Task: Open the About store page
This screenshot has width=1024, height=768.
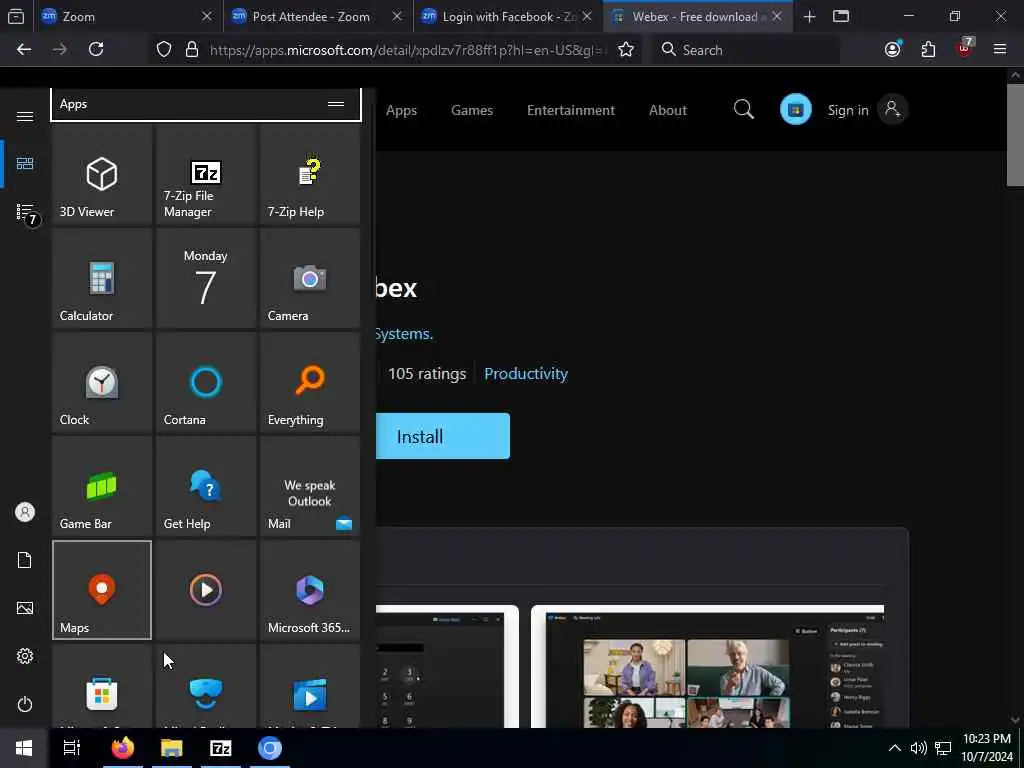Action: click(667, 110)
